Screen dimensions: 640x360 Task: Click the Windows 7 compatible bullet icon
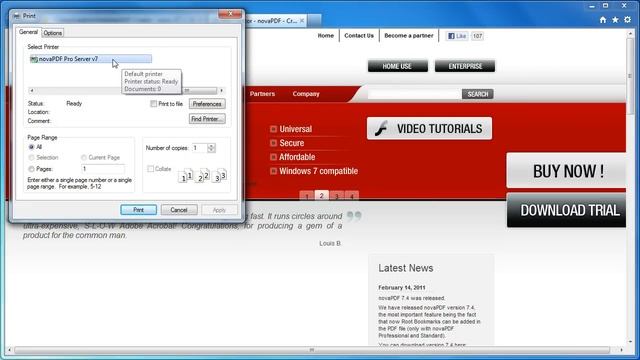[273, 171]
